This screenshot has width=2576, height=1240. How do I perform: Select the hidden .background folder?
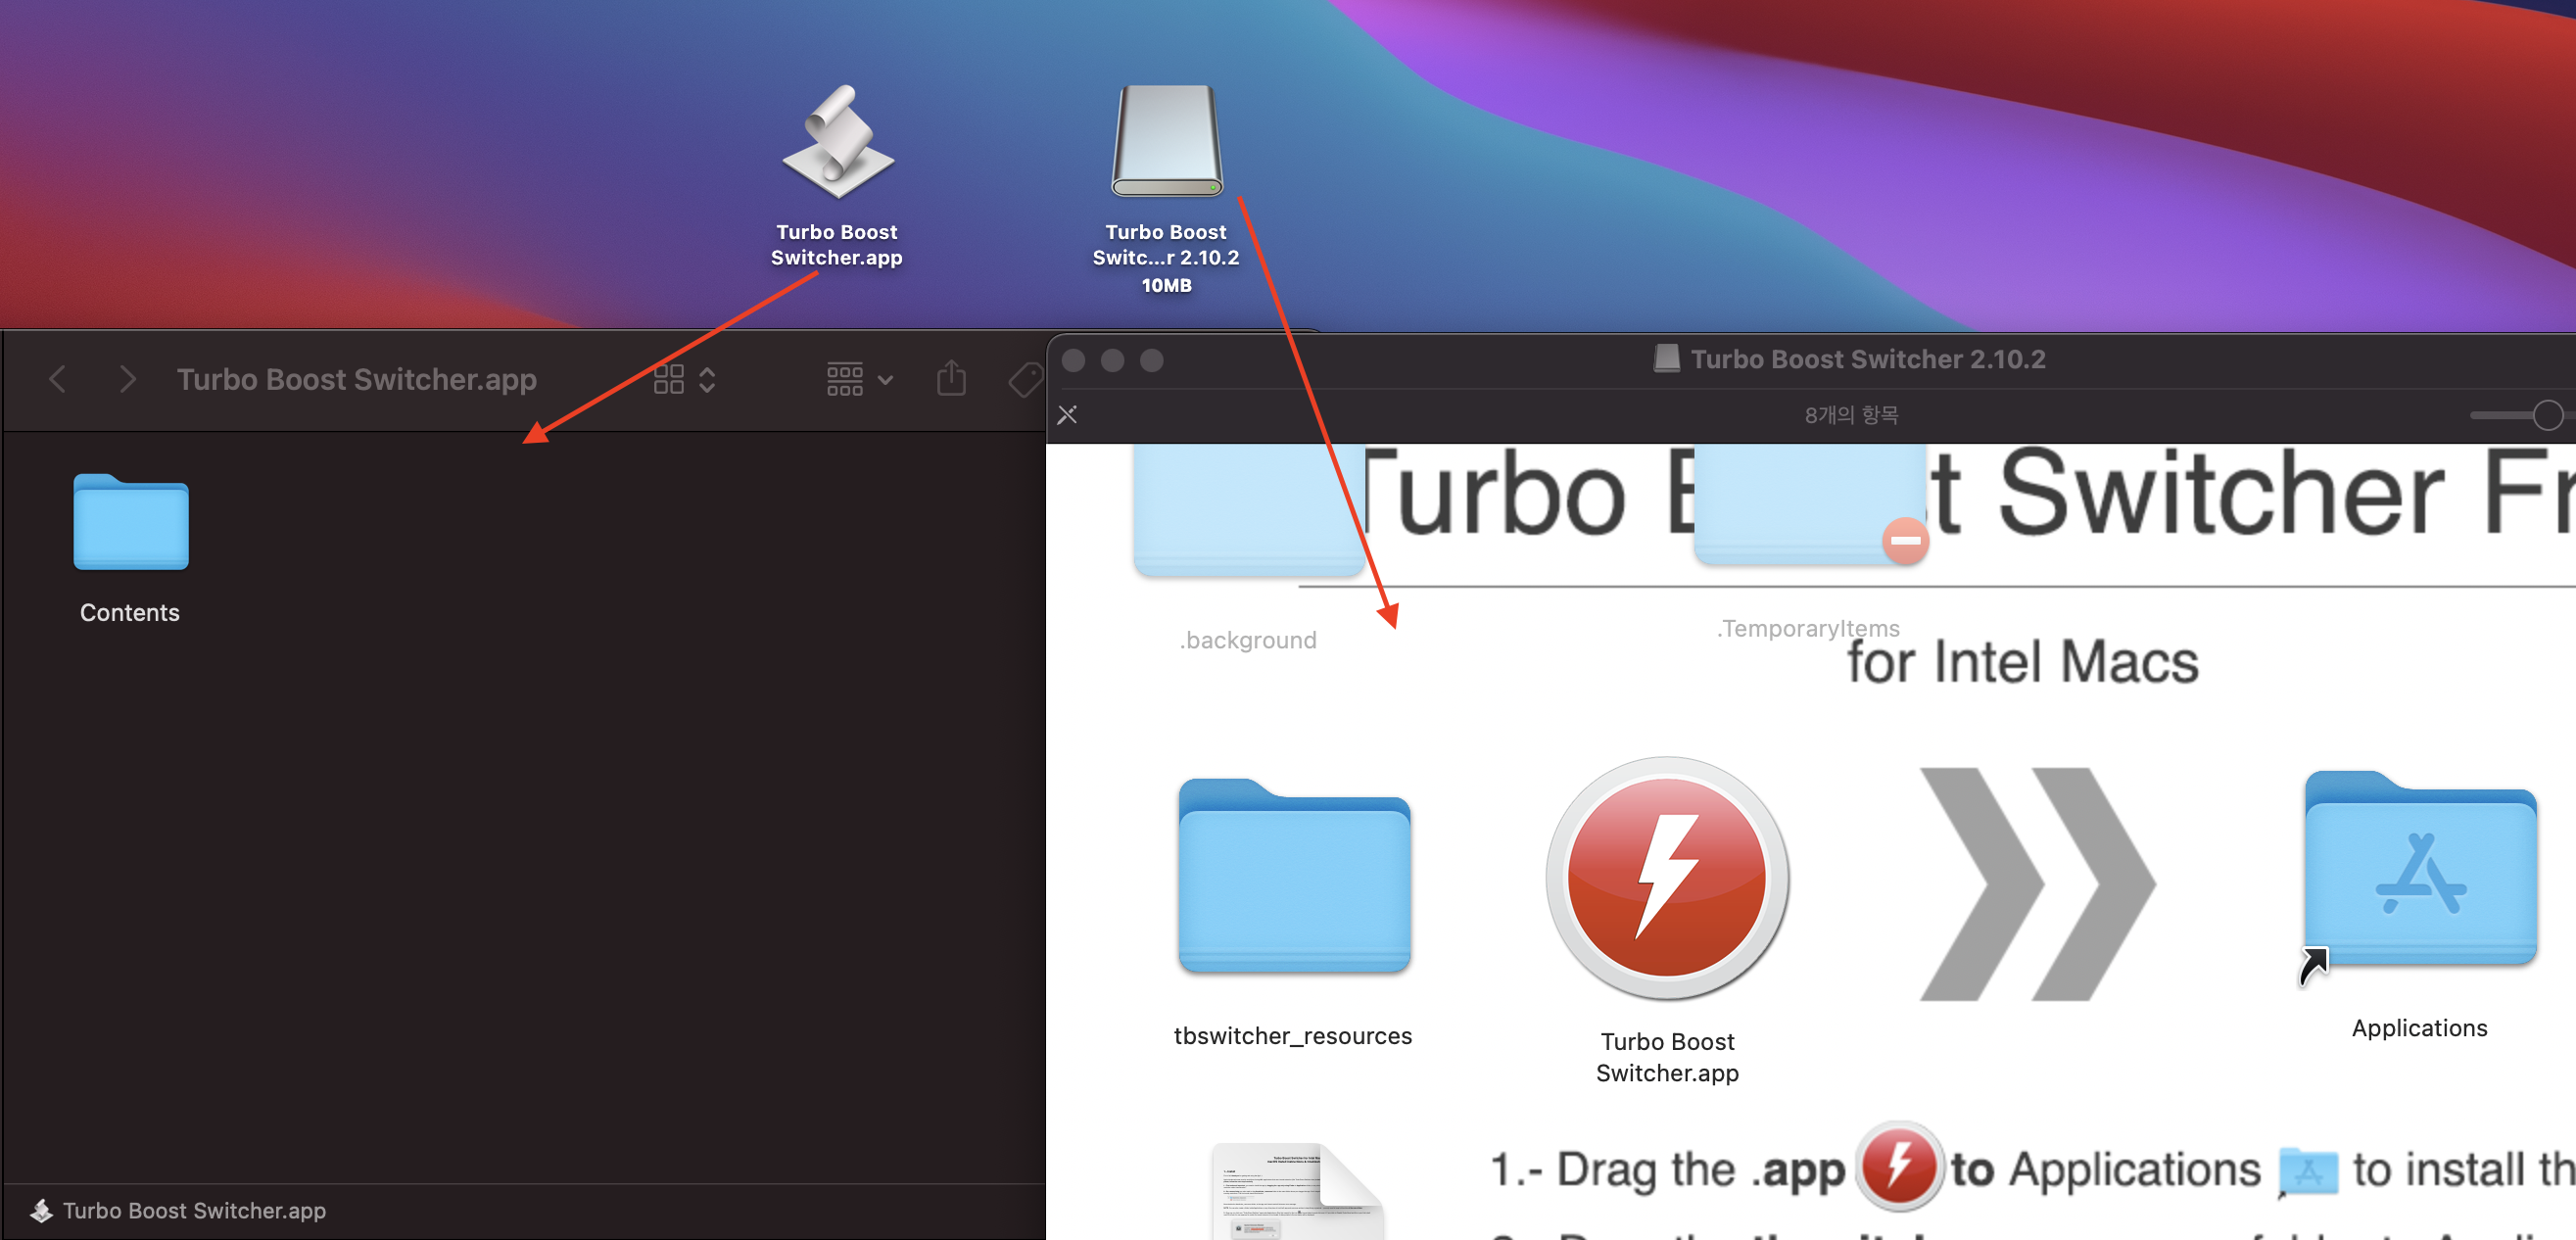[x=1248, y=512]
